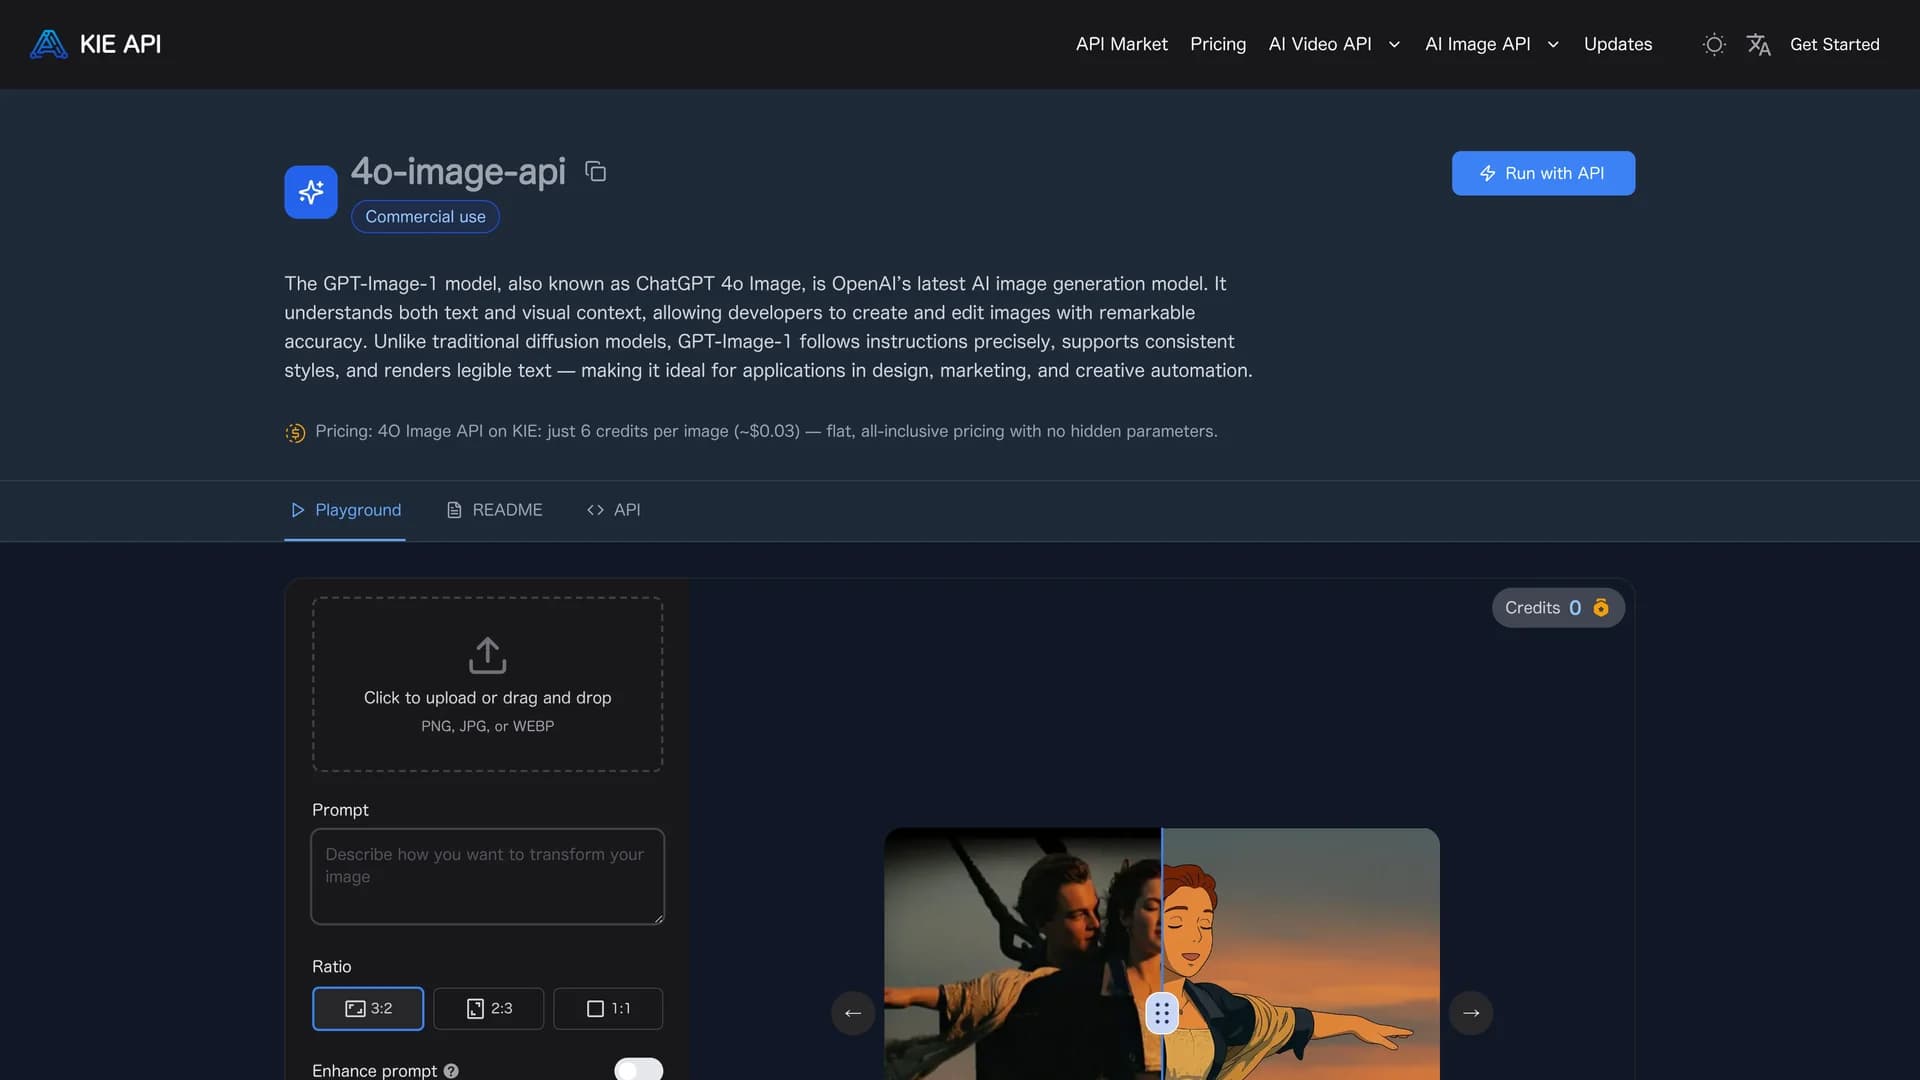Click the KIE API logo icon
Screen dimensions: 1920x1080
pos(48,44)
